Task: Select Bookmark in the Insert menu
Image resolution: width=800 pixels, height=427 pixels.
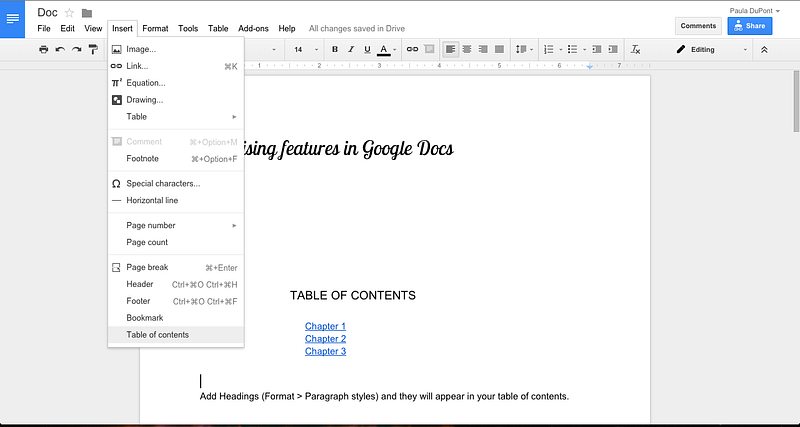Action: [x=176, y=318]
